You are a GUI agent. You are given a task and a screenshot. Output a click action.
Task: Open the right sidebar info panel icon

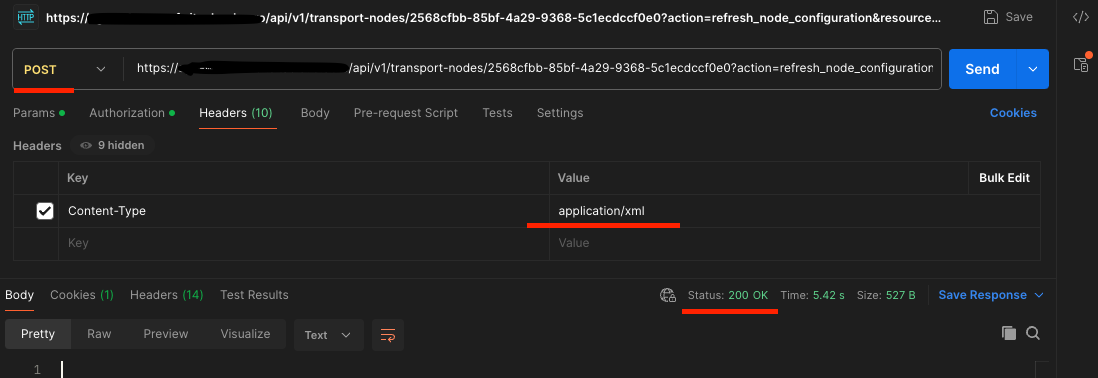(1081, 64)
